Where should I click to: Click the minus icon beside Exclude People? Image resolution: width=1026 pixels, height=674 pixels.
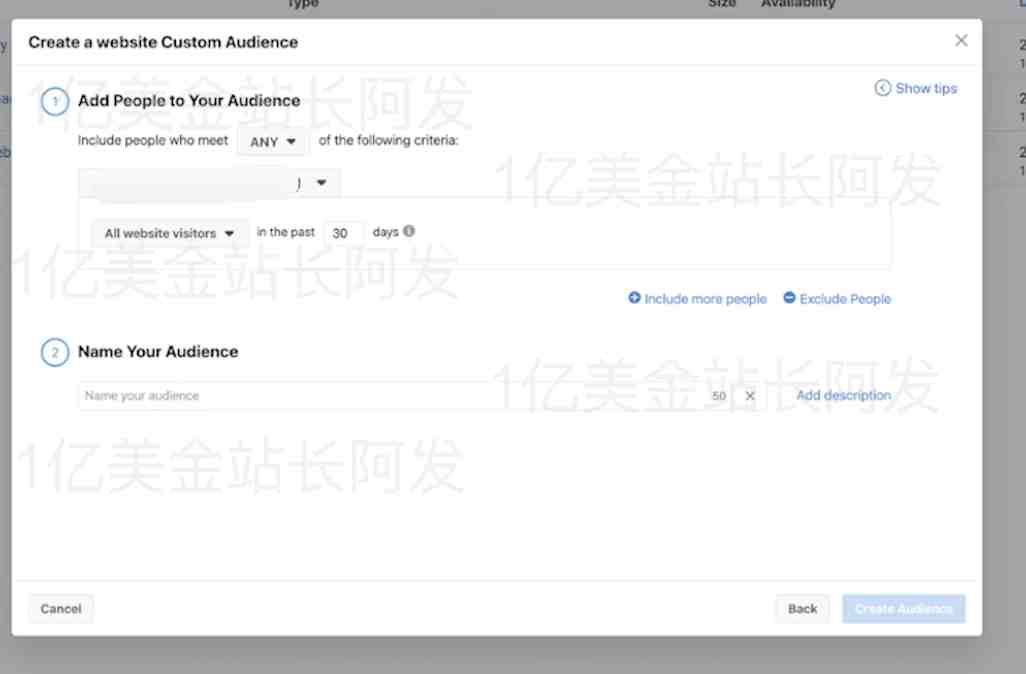coord(789,298)
